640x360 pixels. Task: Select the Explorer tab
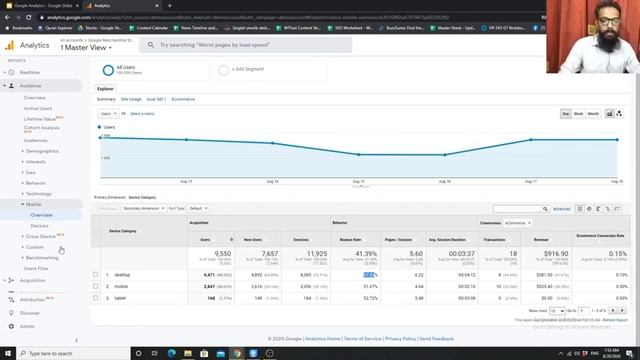tap(105, 89)
